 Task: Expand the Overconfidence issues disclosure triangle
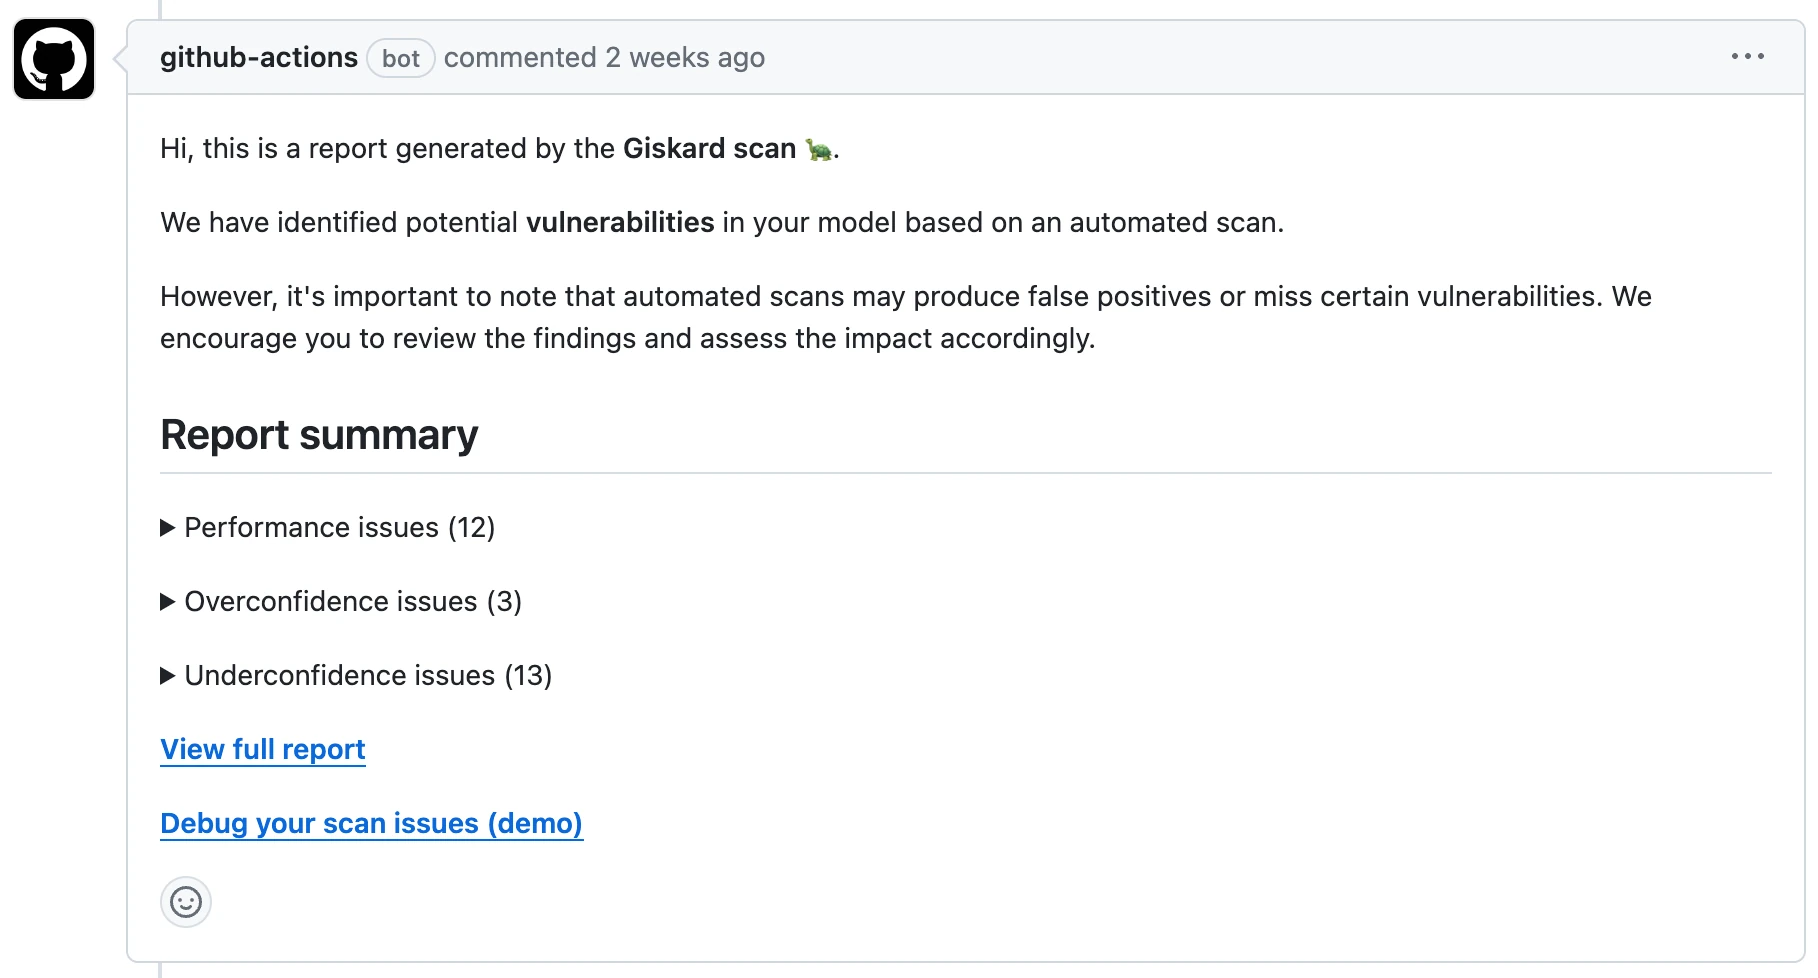(x=168, y=602)
